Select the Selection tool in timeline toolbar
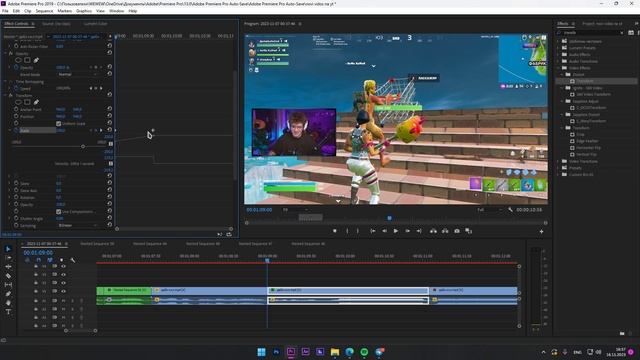The height and width of the screenshot is (360, 640). coord(8,249)
